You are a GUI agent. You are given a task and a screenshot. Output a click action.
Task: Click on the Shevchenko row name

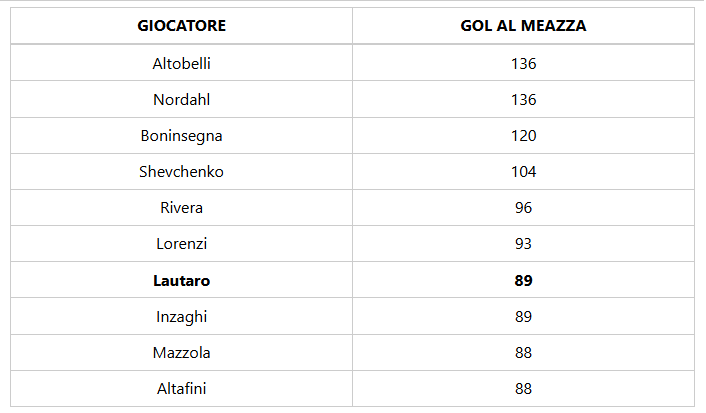(181, 172)
